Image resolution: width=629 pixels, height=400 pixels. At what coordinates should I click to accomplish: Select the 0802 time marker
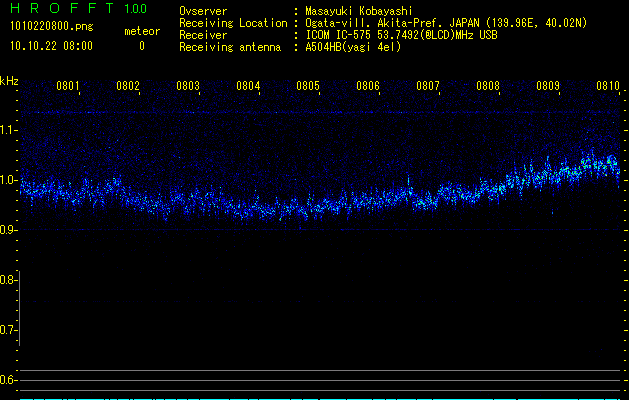coord(128,87)
